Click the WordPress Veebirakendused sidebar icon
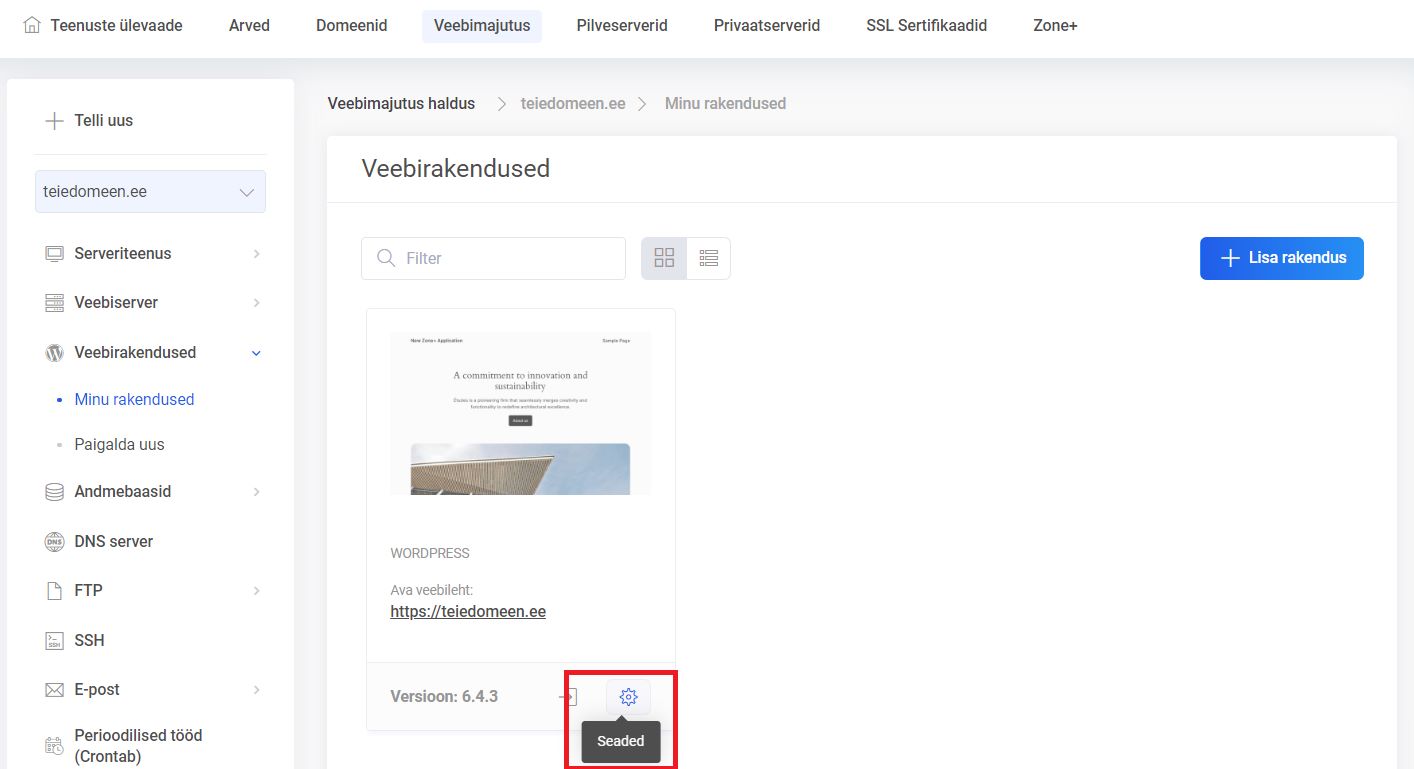 click(54, 352)
